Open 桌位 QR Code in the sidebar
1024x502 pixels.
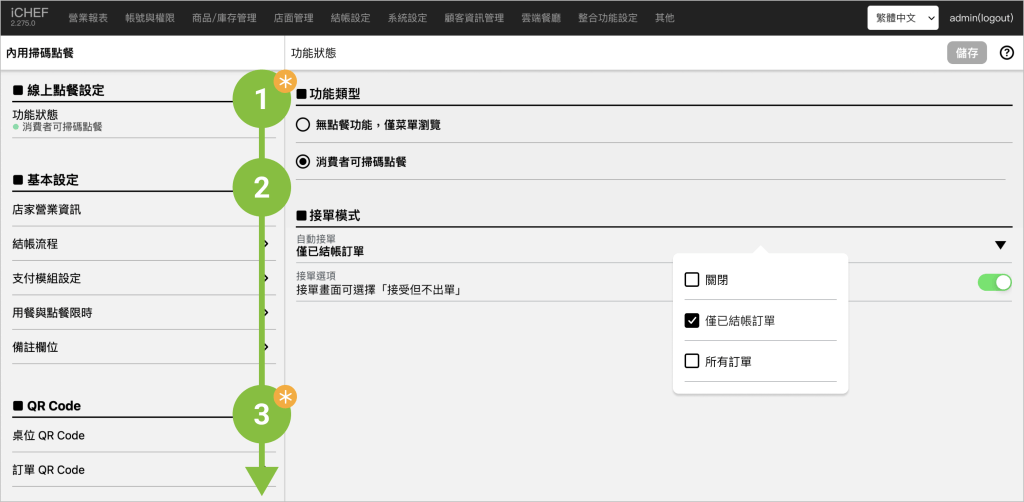pyautogui.click(x=49, y=436)
